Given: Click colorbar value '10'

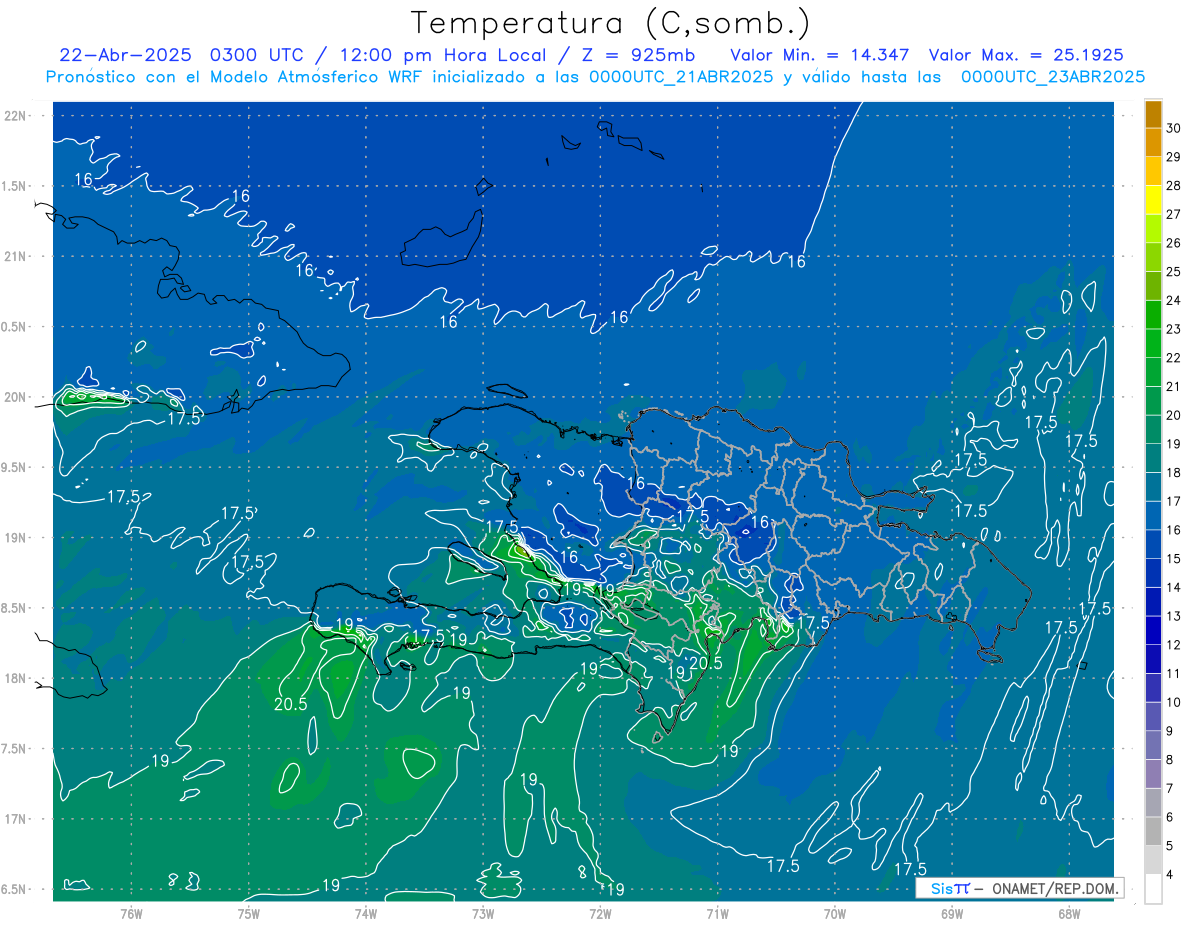Looking at the screenshot, I should click(1175, 702).
